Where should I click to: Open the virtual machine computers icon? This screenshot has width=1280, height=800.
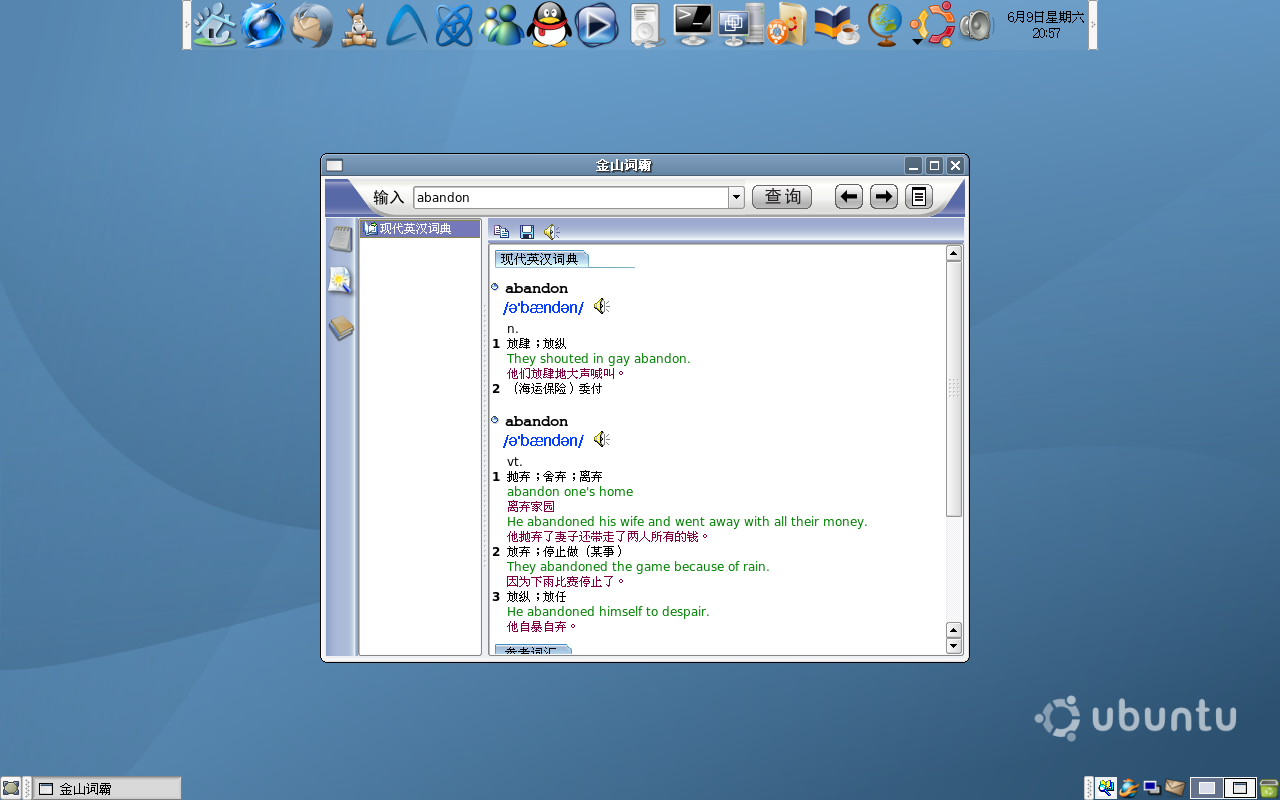click(x=741, y=25)
